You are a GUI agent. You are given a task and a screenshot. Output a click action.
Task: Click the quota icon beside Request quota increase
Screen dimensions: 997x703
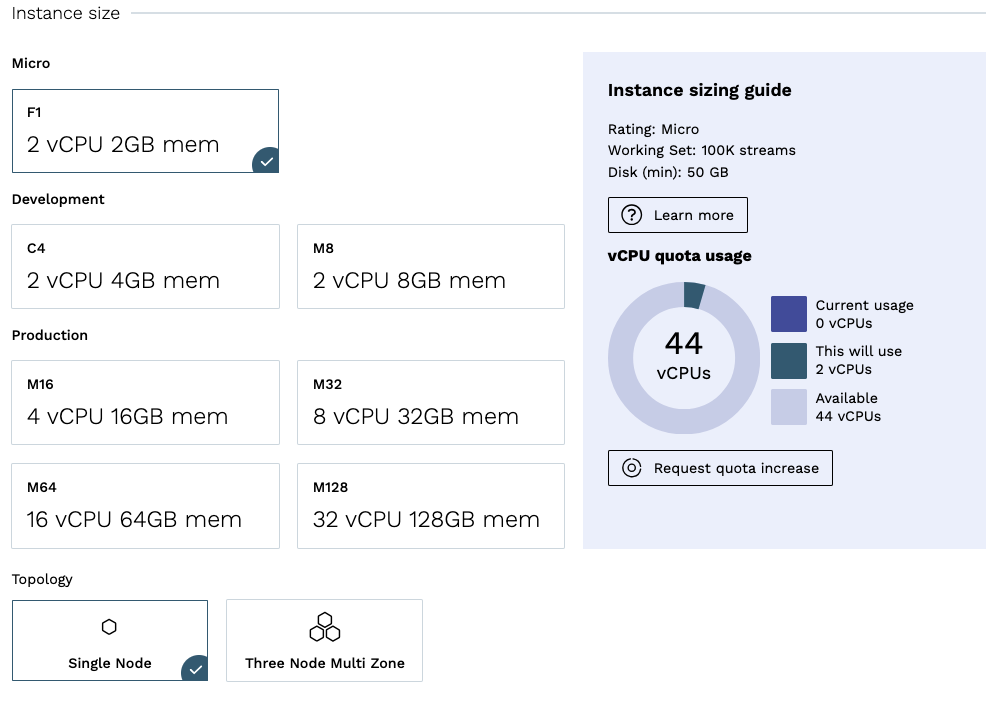coord(631,468)
